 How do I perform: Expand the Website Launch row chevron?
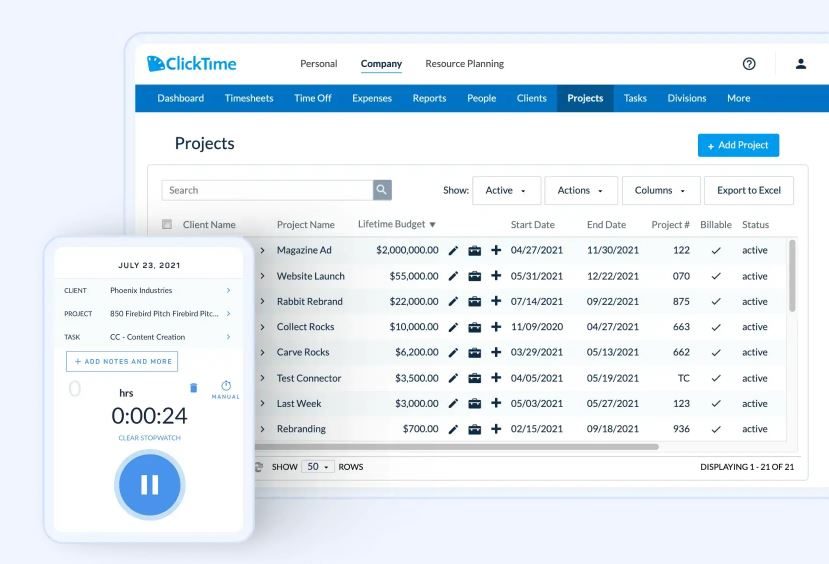[262, 276]
